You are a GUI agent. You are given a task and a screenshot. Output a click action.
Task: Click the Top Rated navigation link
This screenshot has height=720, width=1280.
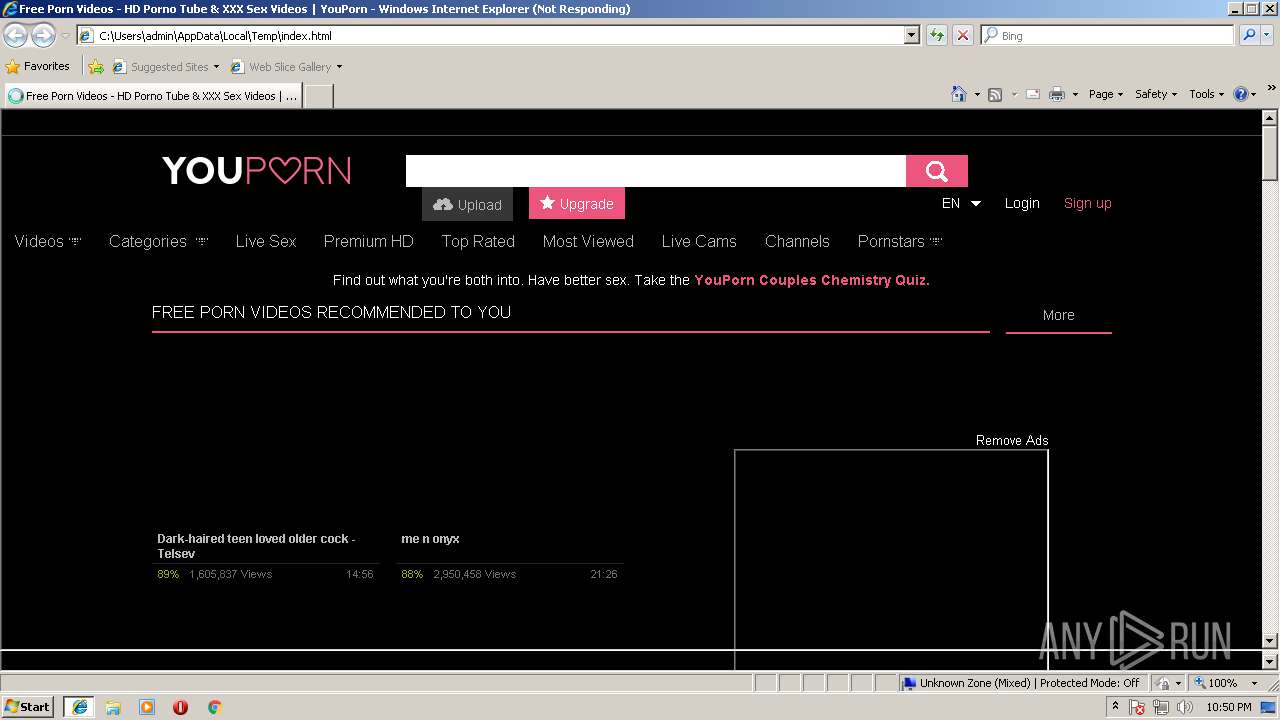[x=478, y=241]
